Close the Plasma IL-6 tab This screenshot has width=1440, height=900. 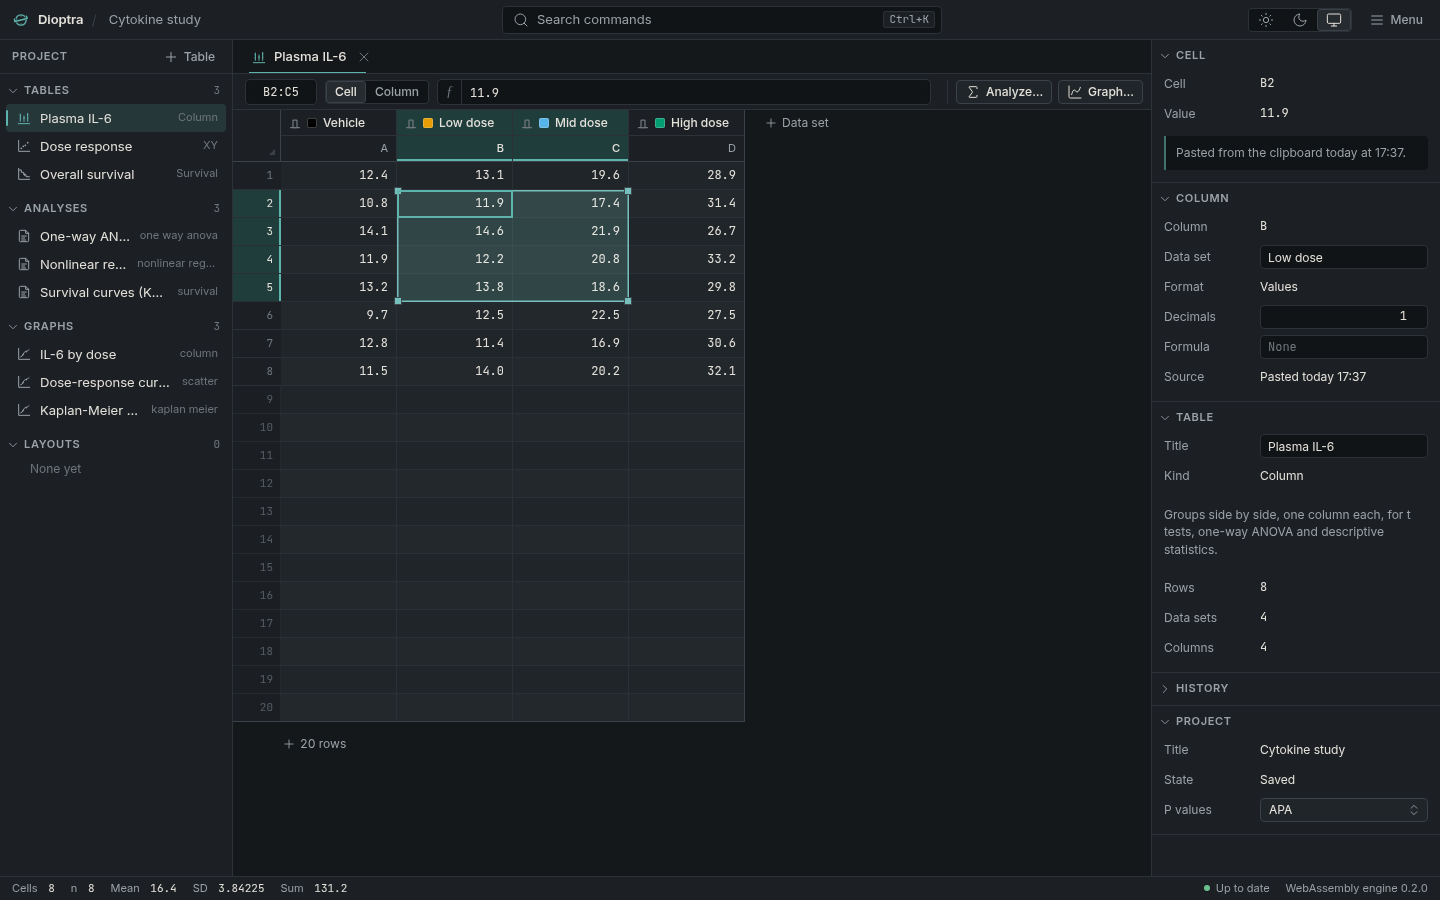click(x=364, y=57)
